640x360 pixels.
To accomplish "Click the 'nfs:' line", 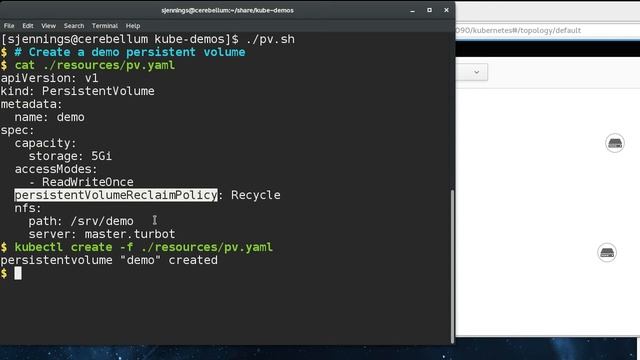I will click(28, 208).
